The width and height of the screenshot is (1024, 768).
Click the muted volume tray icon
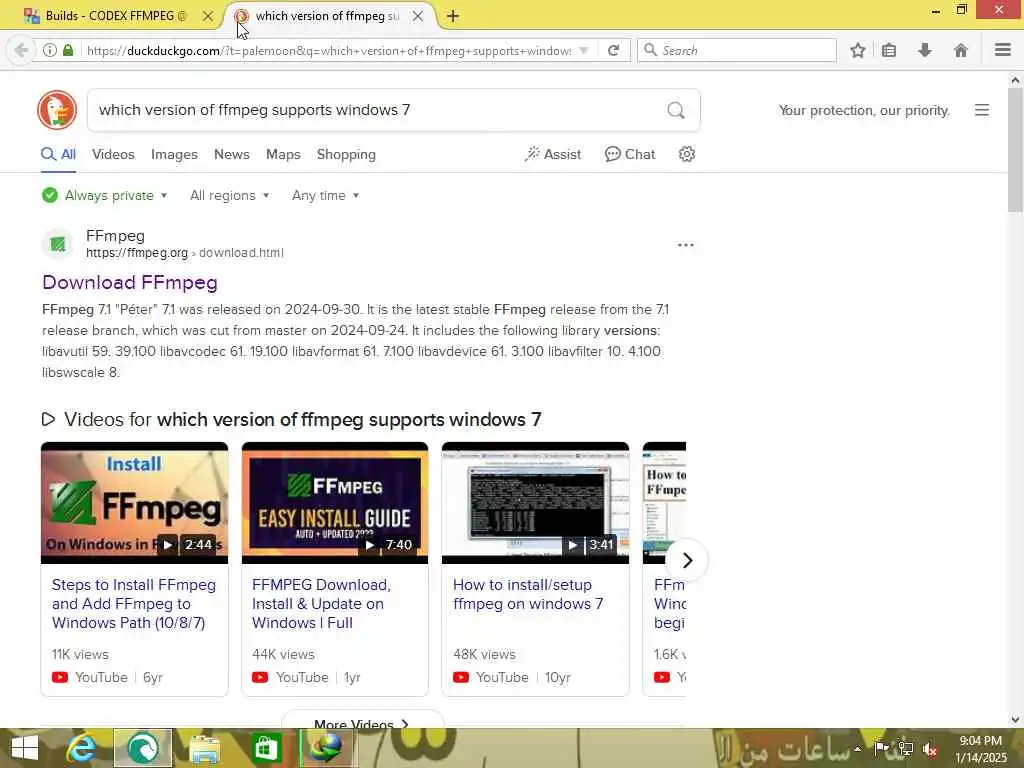pos(929,749)
